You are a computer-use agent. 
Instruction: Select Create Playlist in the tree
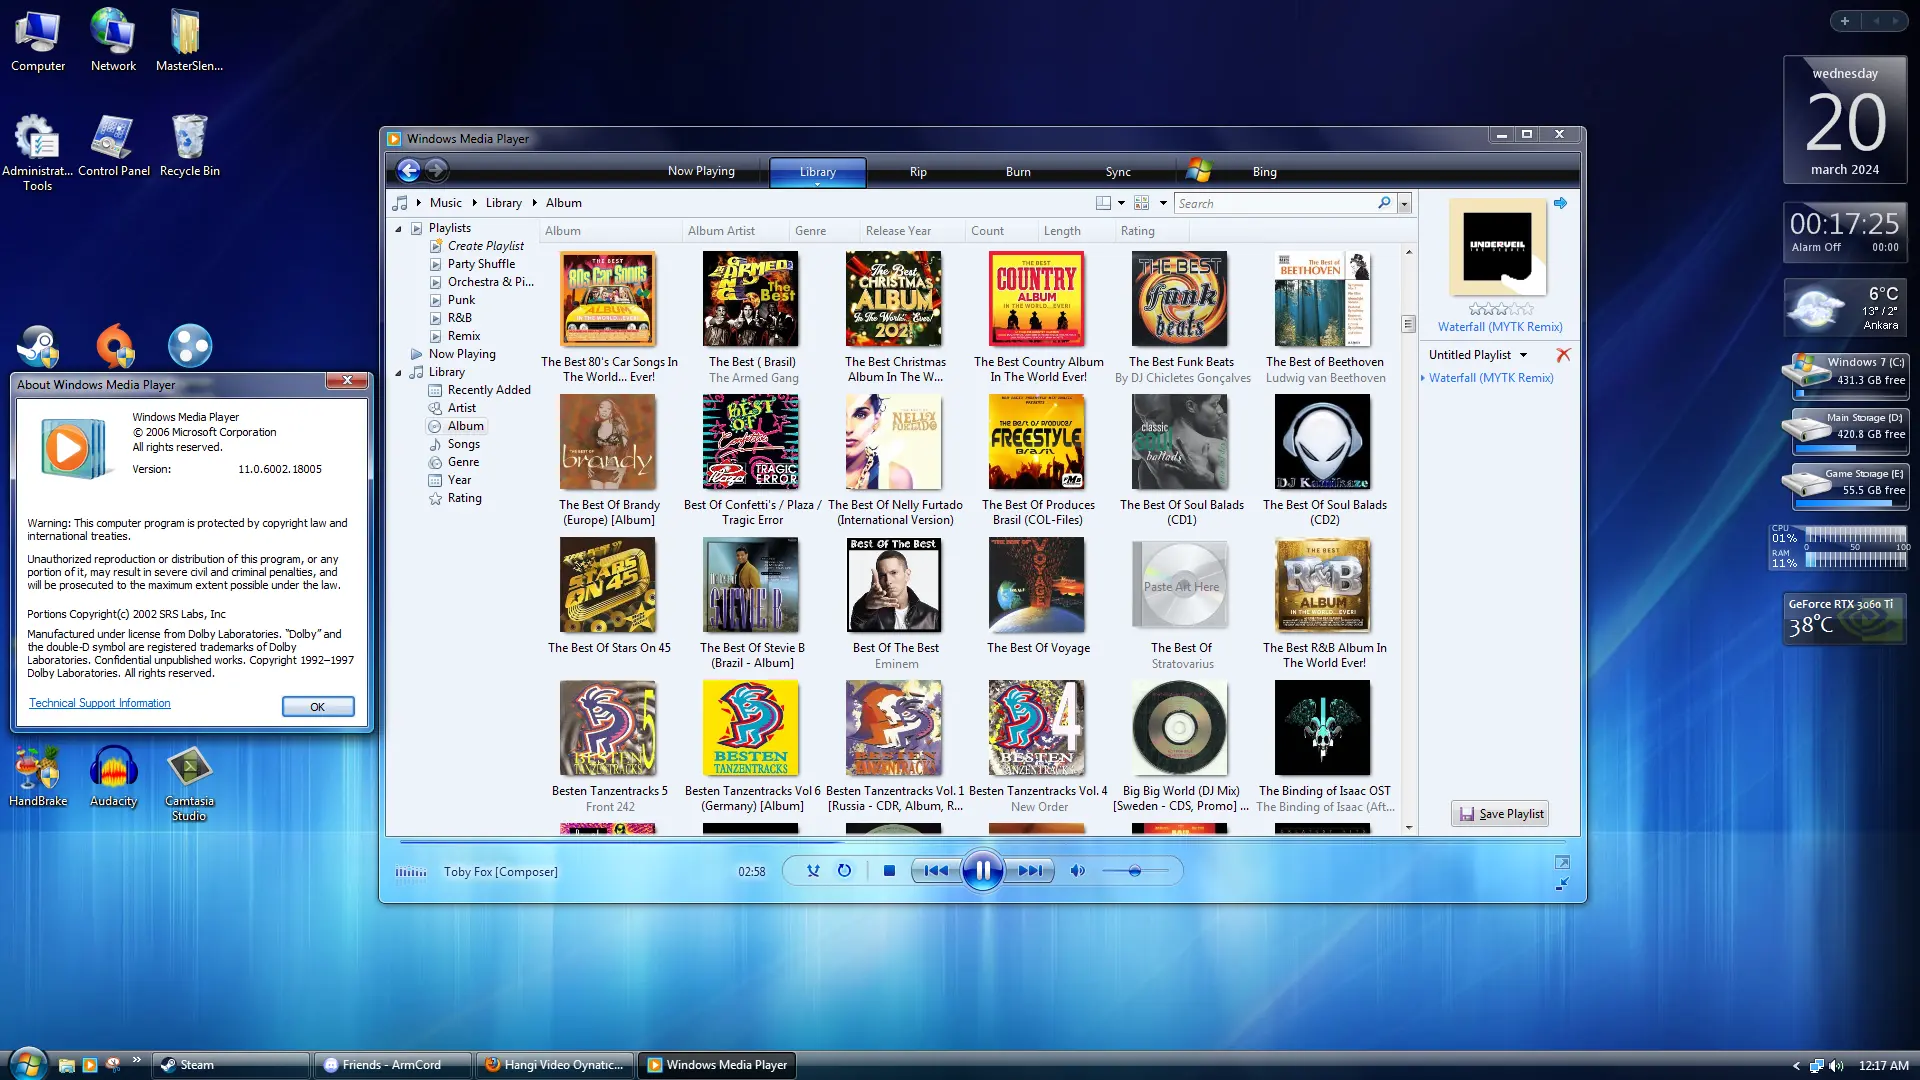pos(485,246)
